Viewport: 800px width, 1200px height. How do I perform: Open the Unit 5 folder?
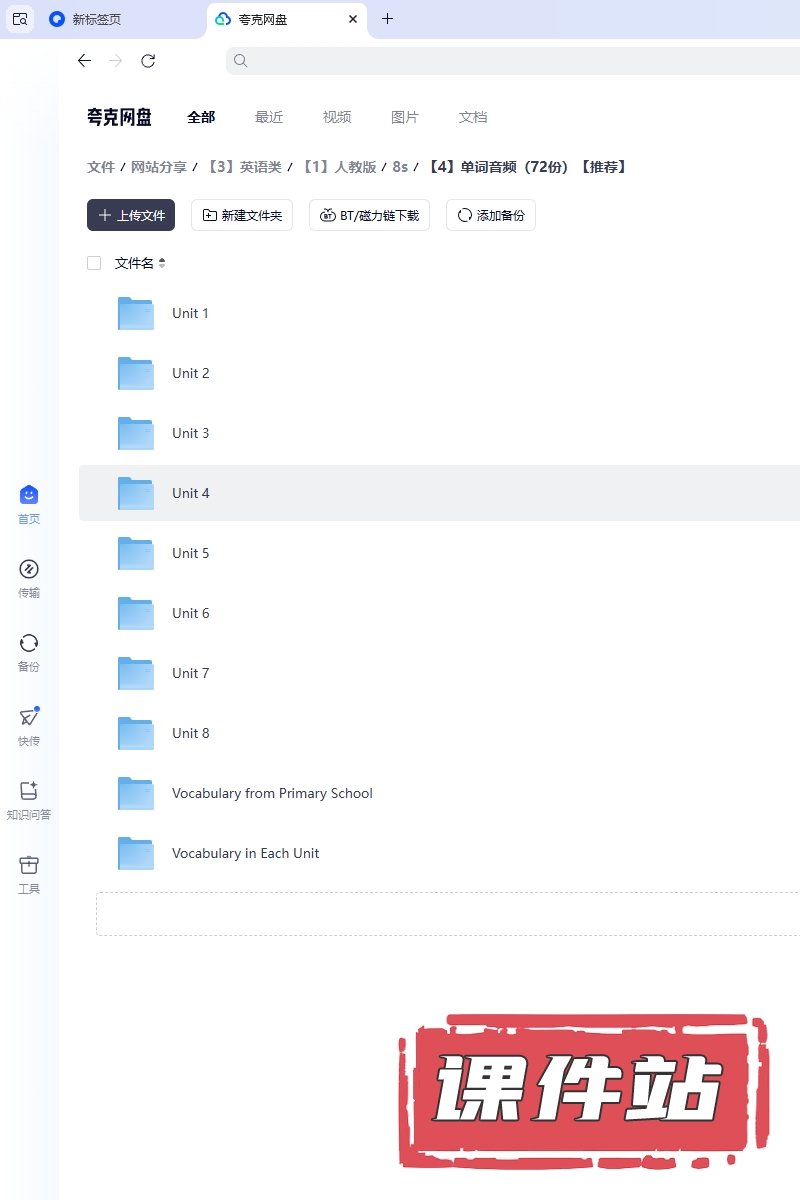coord(190,553)
